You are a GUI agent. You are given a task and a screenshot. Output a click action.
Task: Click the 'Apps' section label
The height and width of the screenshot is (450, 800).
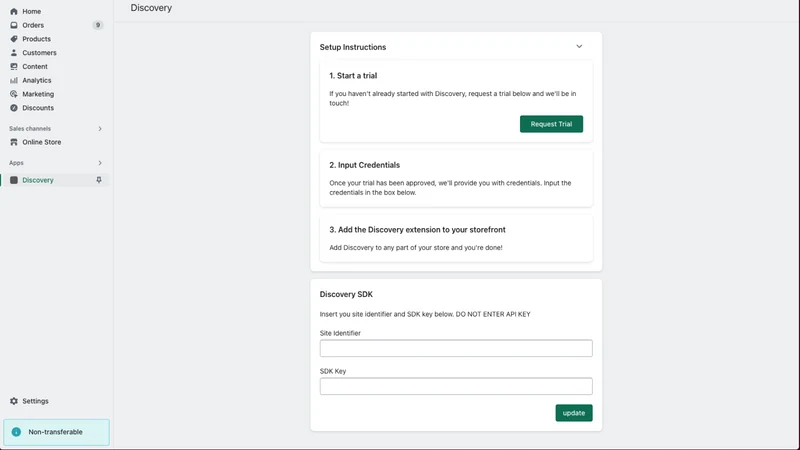[16, 163]
